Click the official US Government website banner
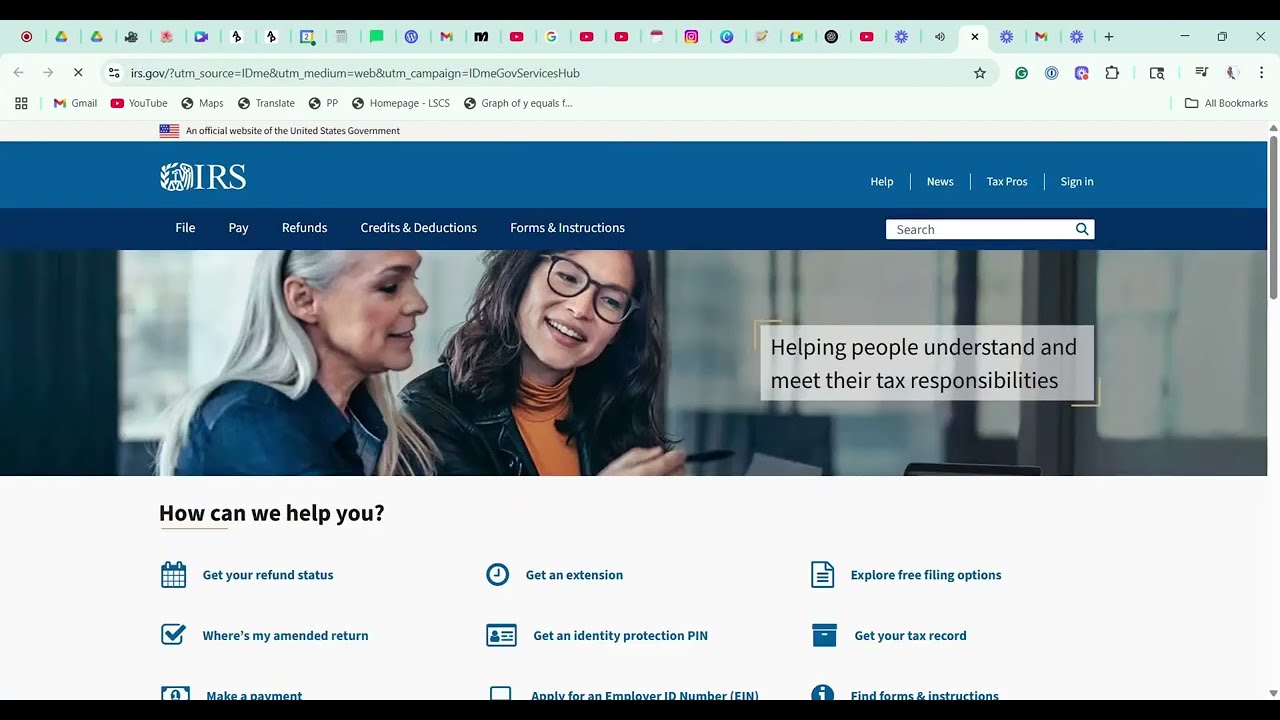 click(280, 131)
